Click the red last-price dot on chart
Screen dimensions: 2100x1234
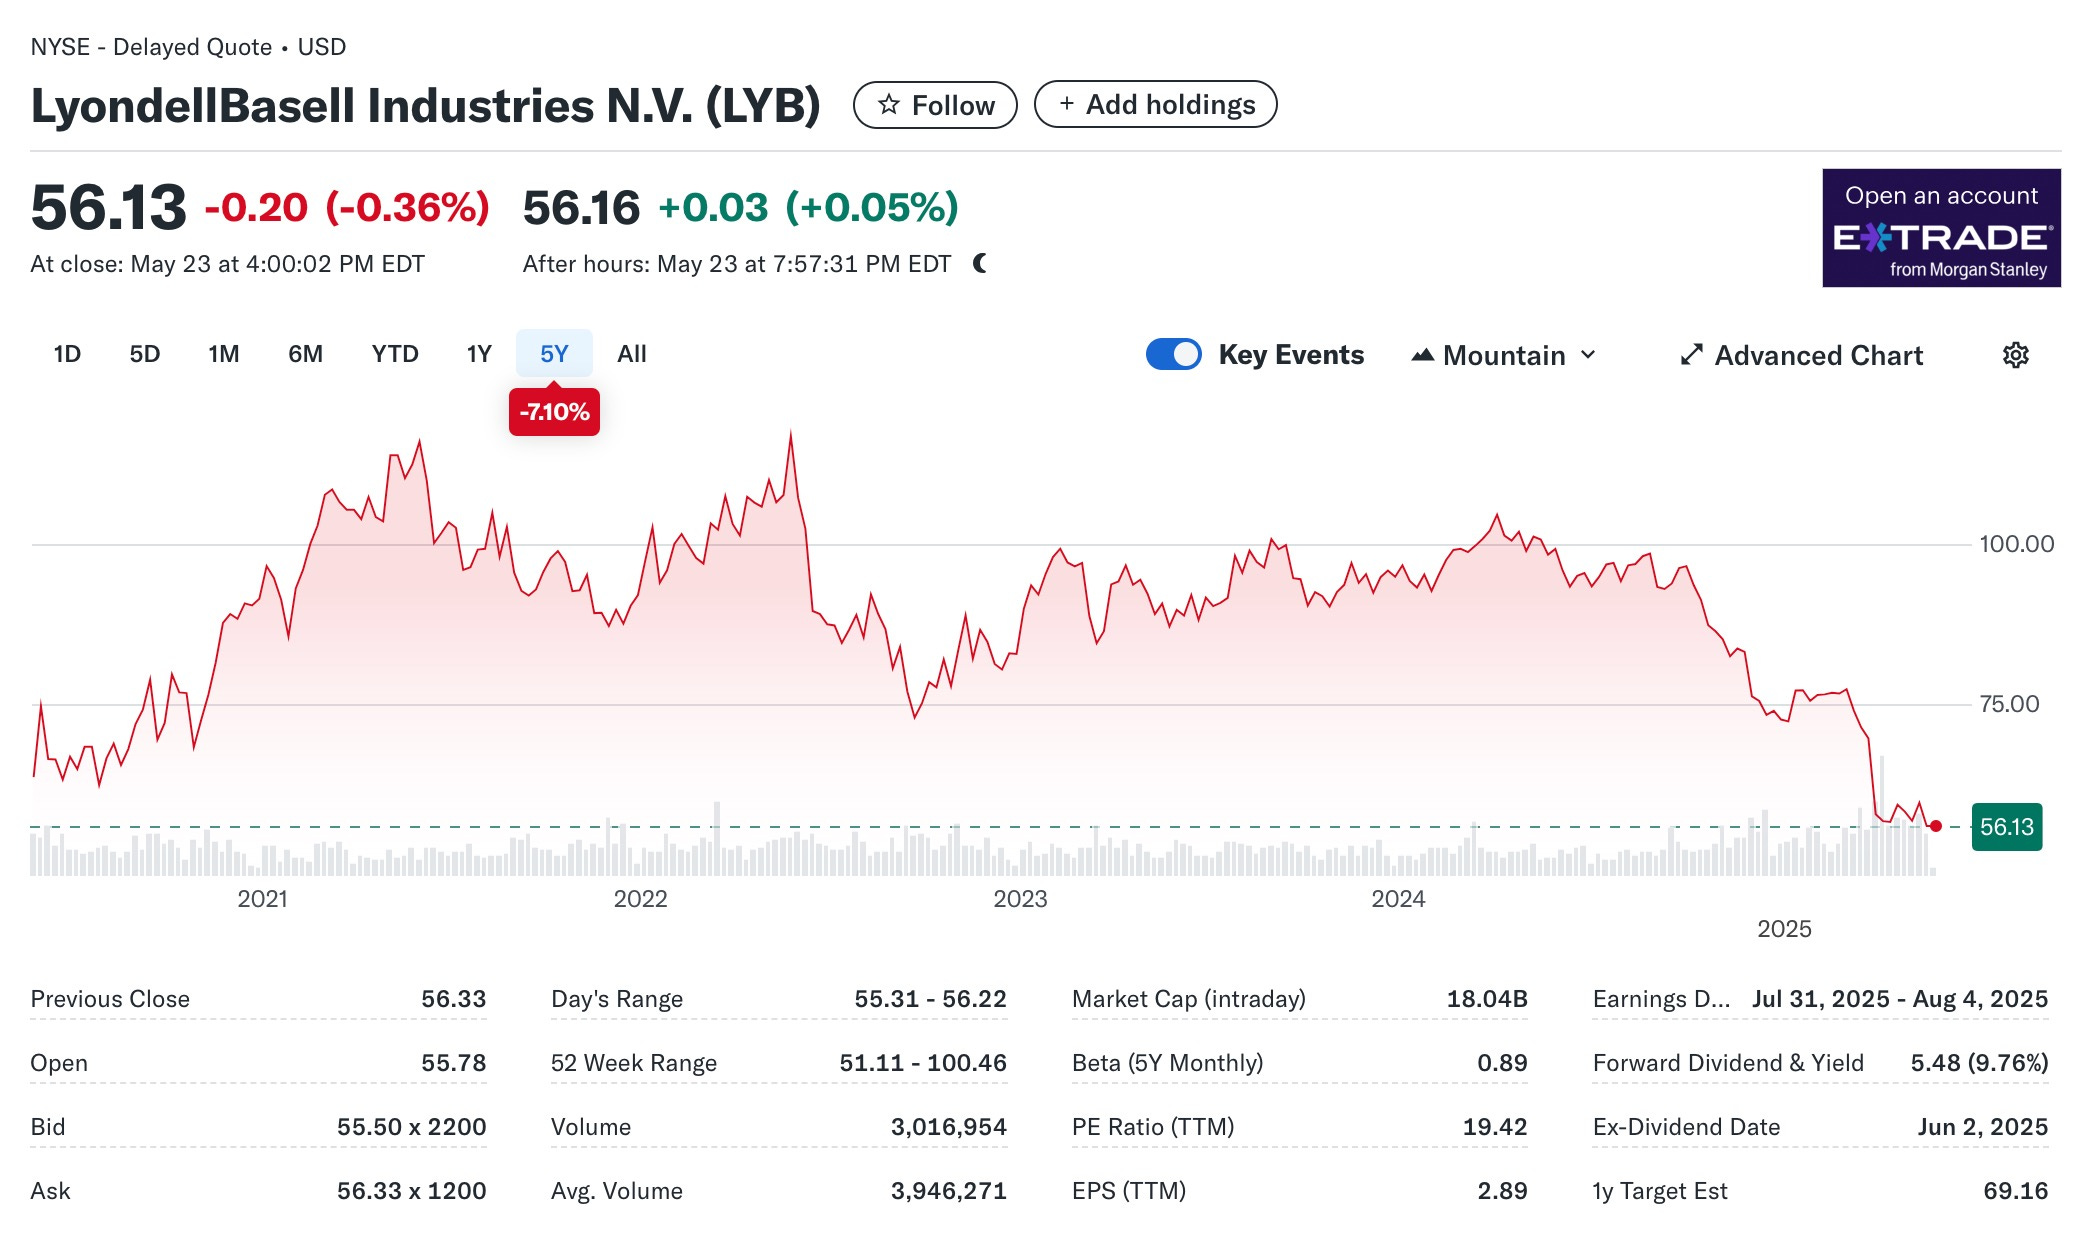click(1936, 826)
